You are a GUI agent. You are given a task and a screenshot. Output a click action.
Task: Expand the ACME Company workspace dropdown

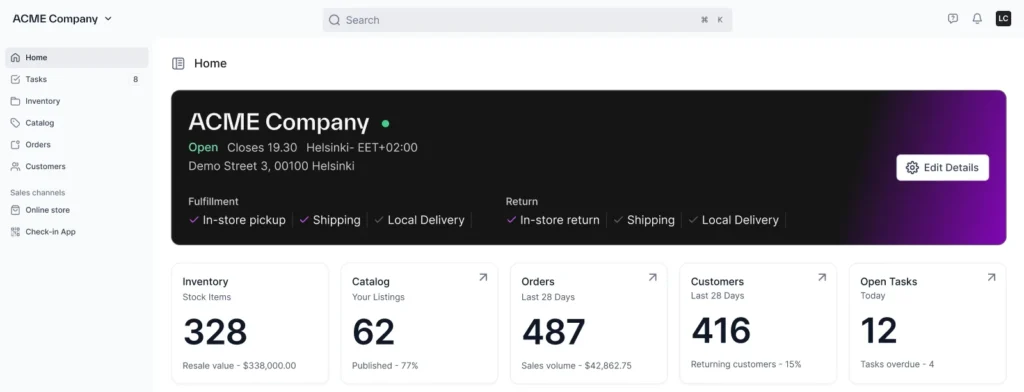63,19
